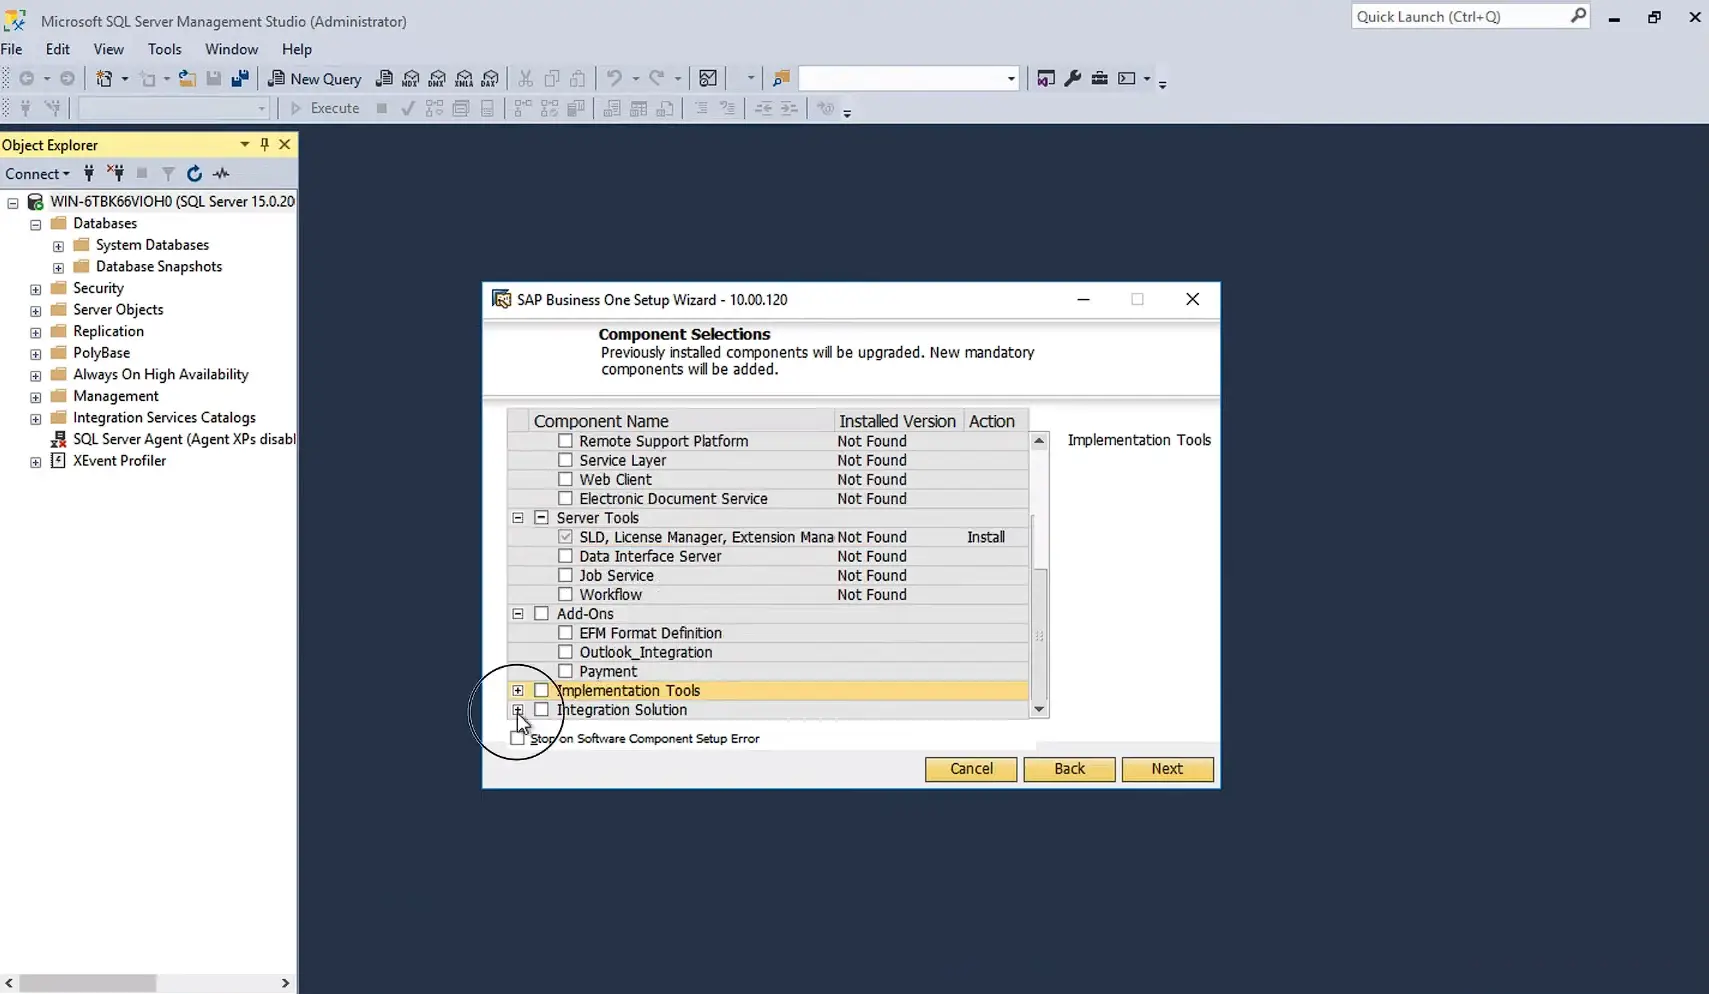Viewport: 1709px width, 994px height.
Task: Click Disconnect plug icon in Object Explorer
Action: (116, 173)
